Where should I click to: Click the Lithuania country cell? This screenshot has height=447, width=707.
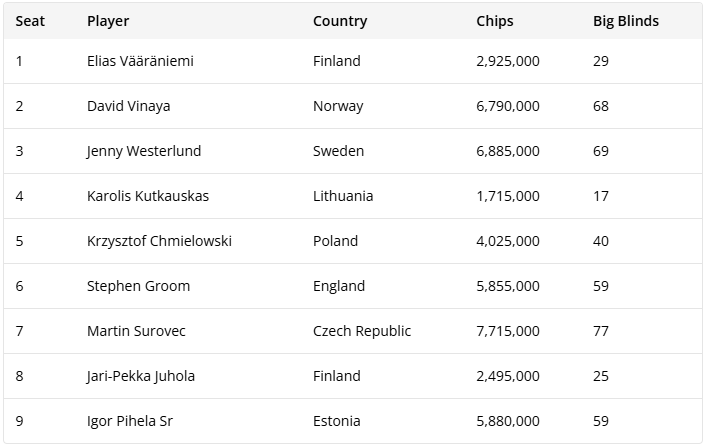tap(343, 196)
